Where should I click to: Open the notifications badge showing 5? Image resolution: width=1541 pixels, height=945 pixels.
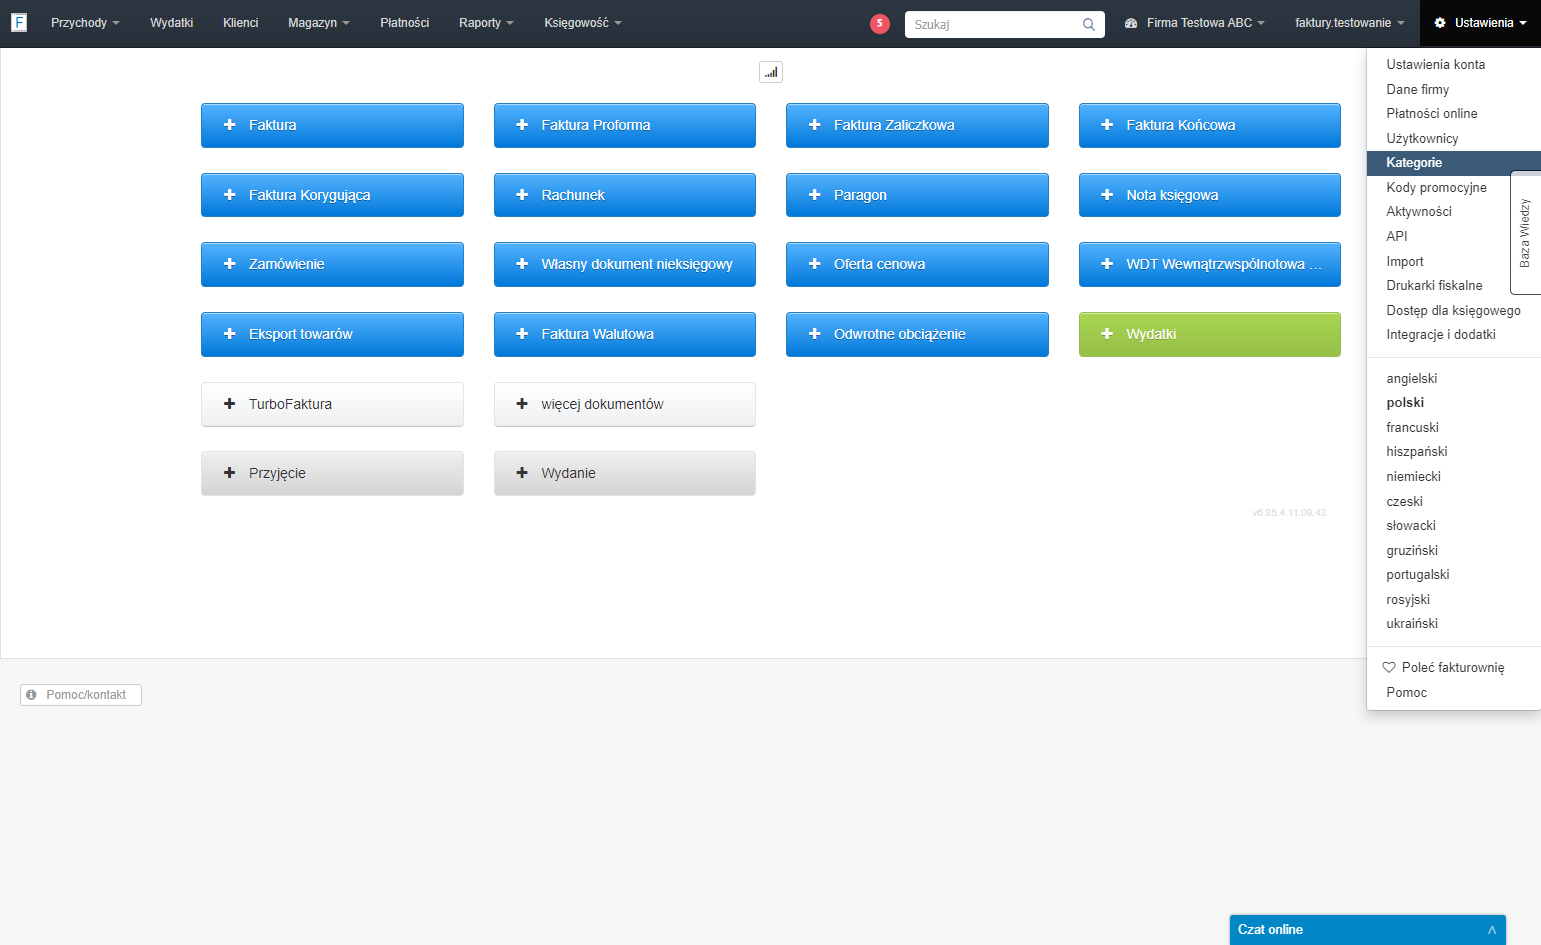[880, 23]
